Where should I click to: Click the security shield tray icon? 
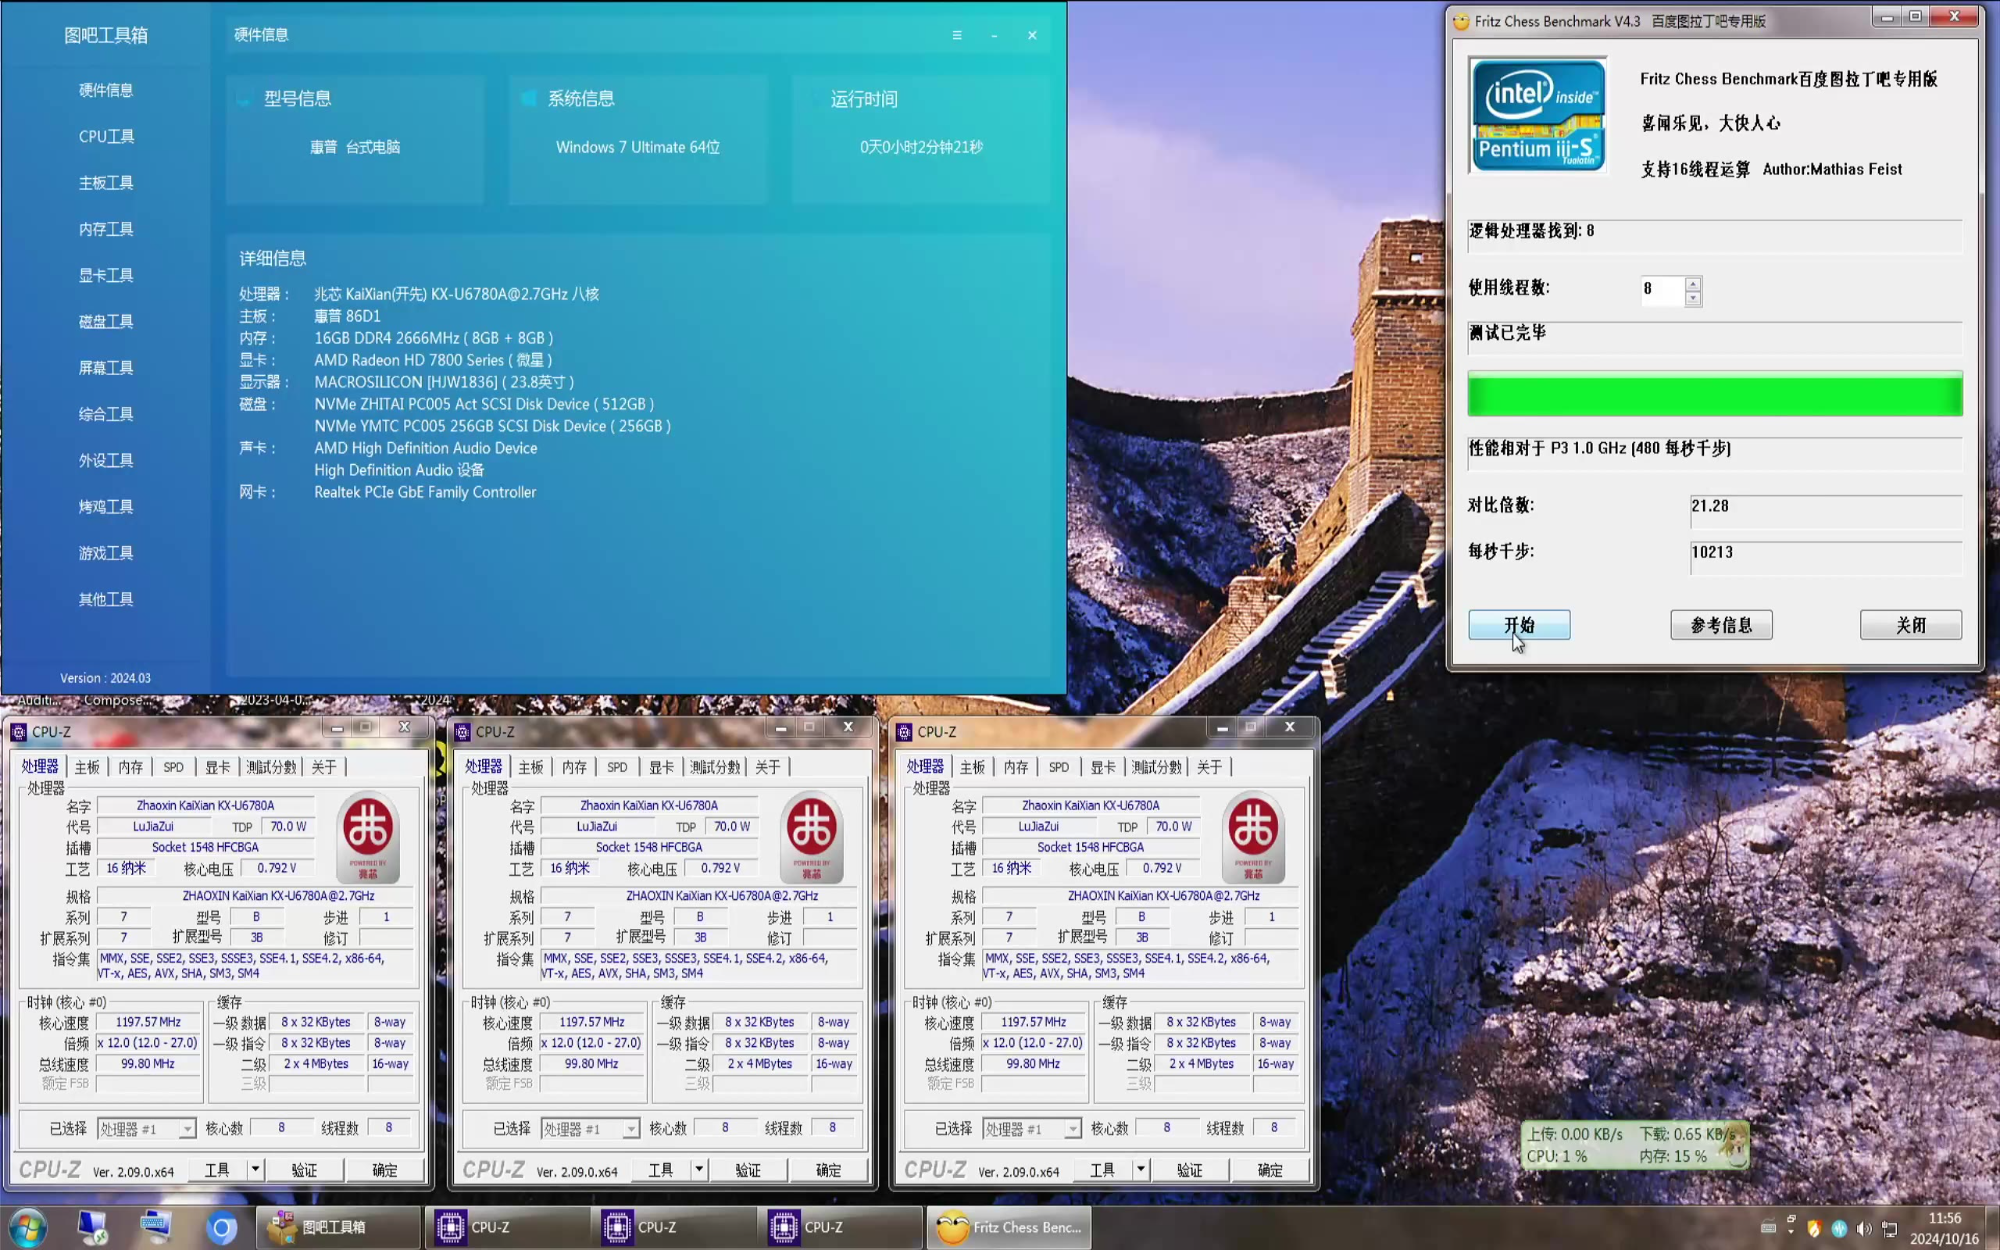coord(1814,1228)
